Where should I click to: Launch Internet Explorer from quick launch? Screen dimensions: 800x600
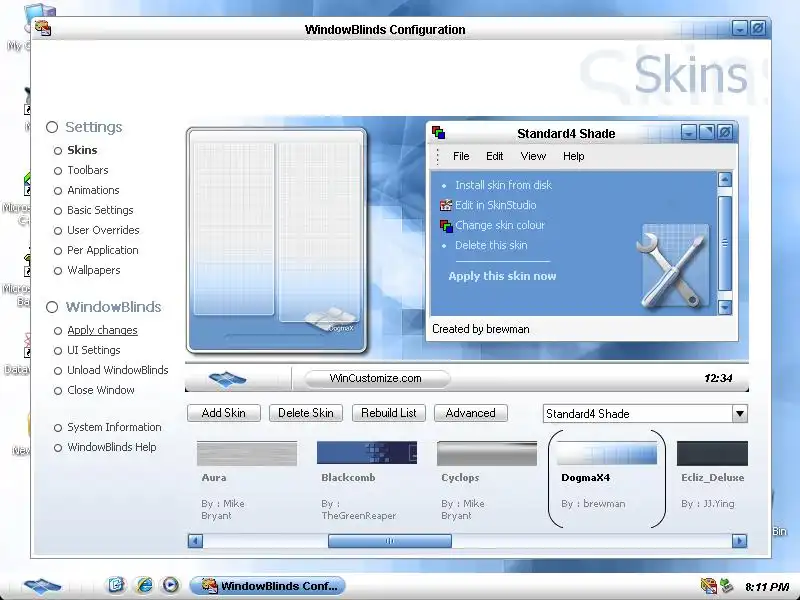coord(144,585)
